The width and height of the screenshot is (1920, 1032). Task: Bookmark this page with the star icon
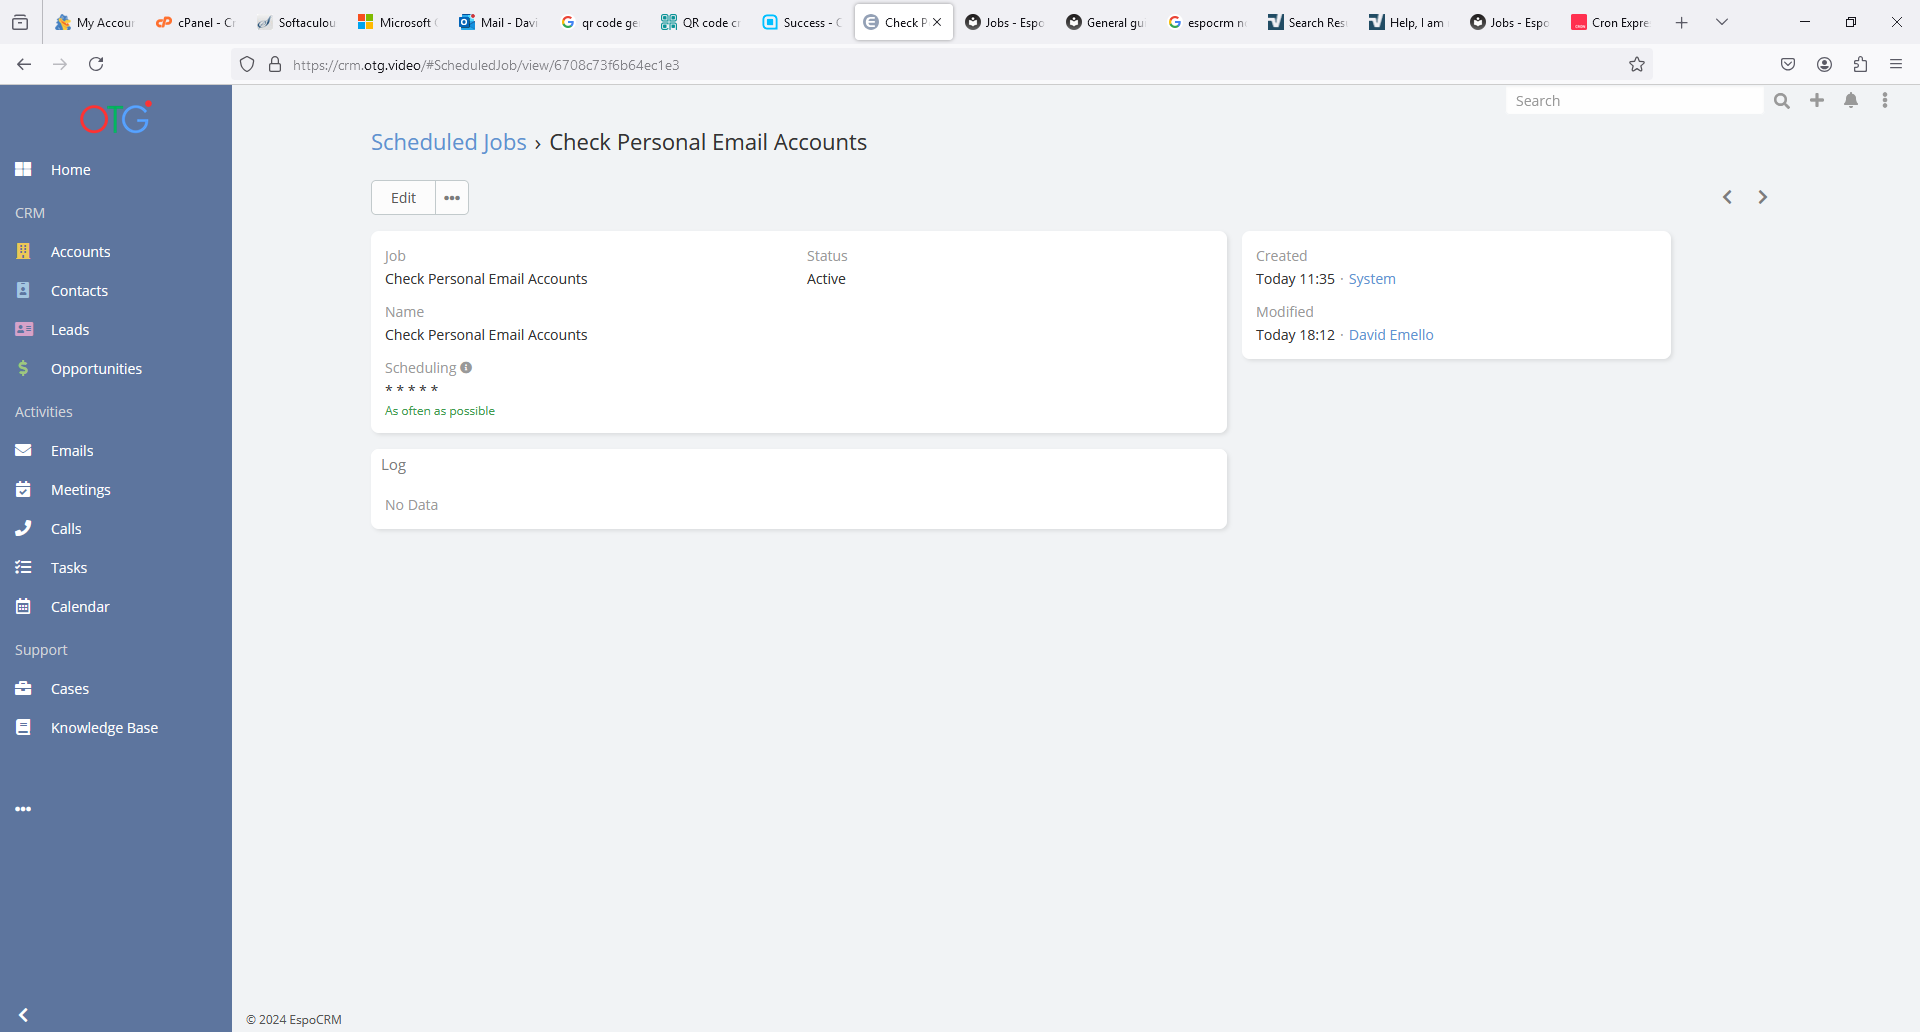tap(1637, 65)
